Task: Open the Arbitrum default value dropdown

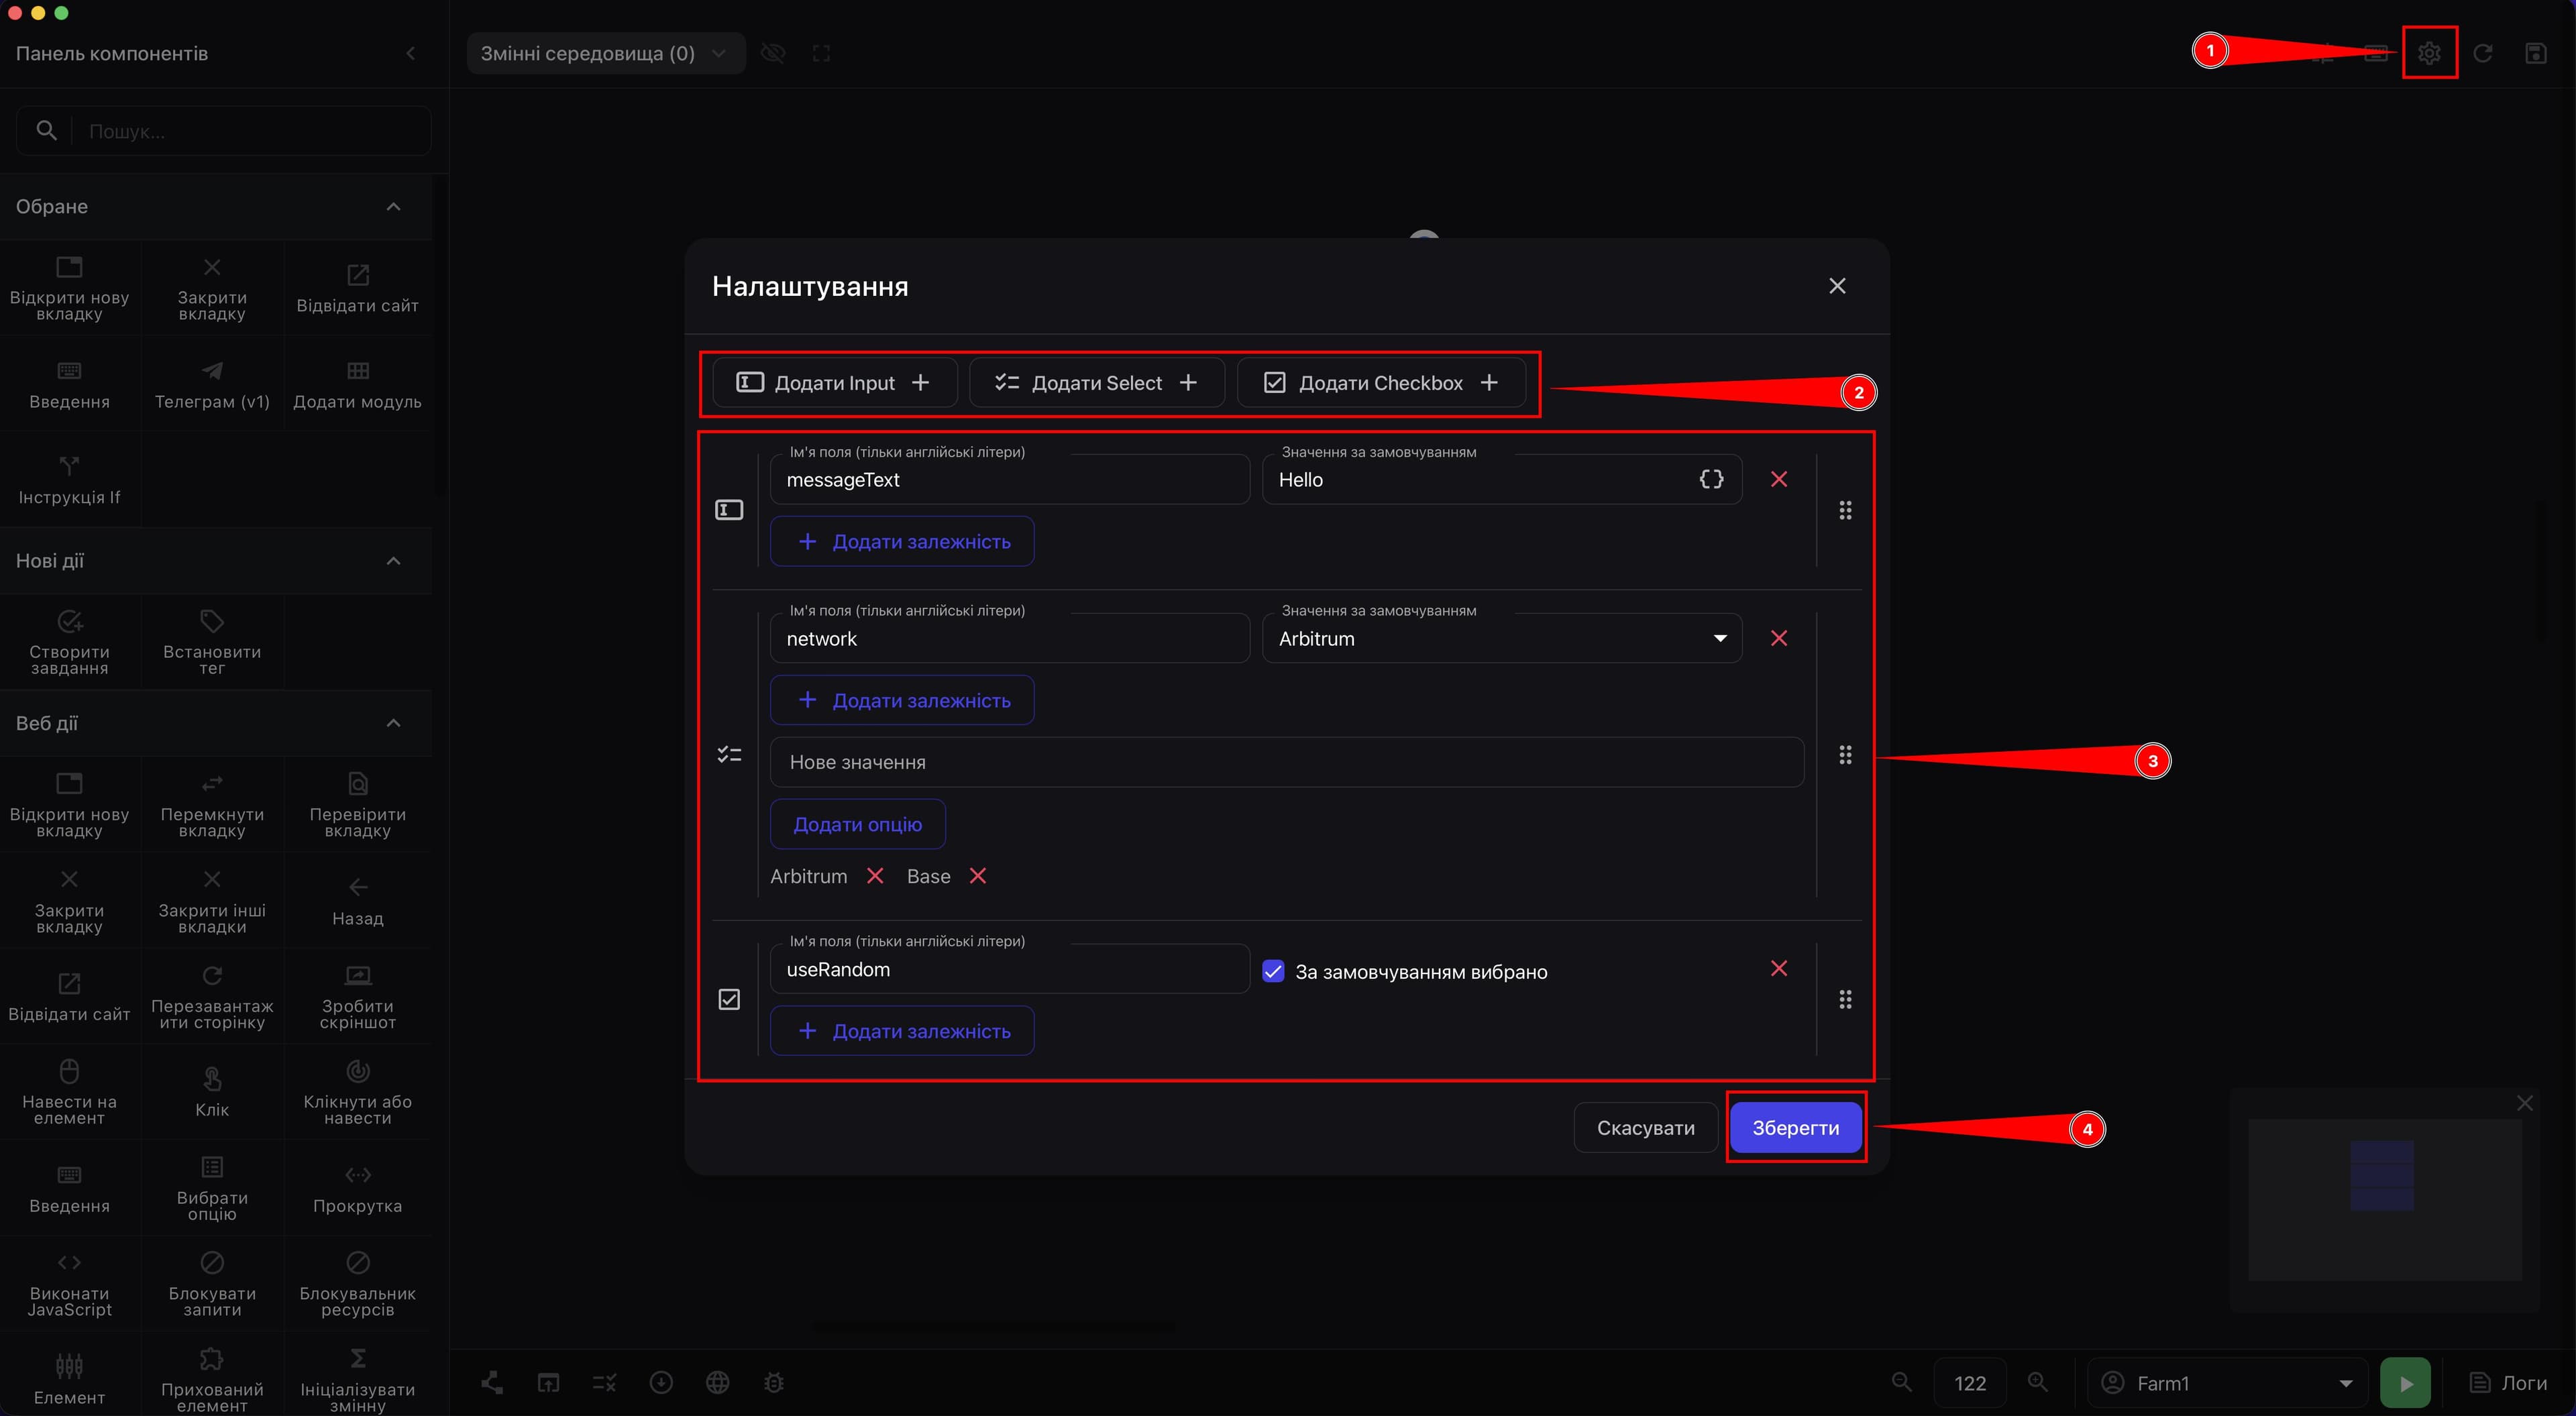Action: [1502, 638]
